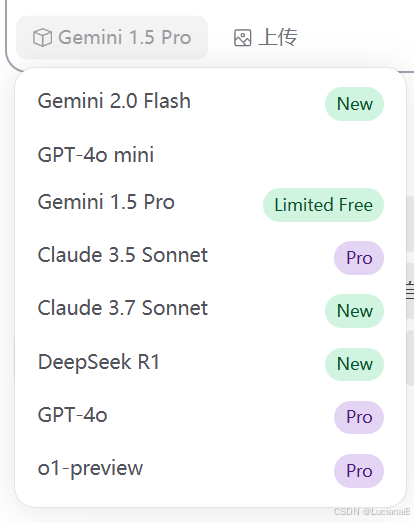Click the Limited Free badge
414x523 pixels.
323,205
